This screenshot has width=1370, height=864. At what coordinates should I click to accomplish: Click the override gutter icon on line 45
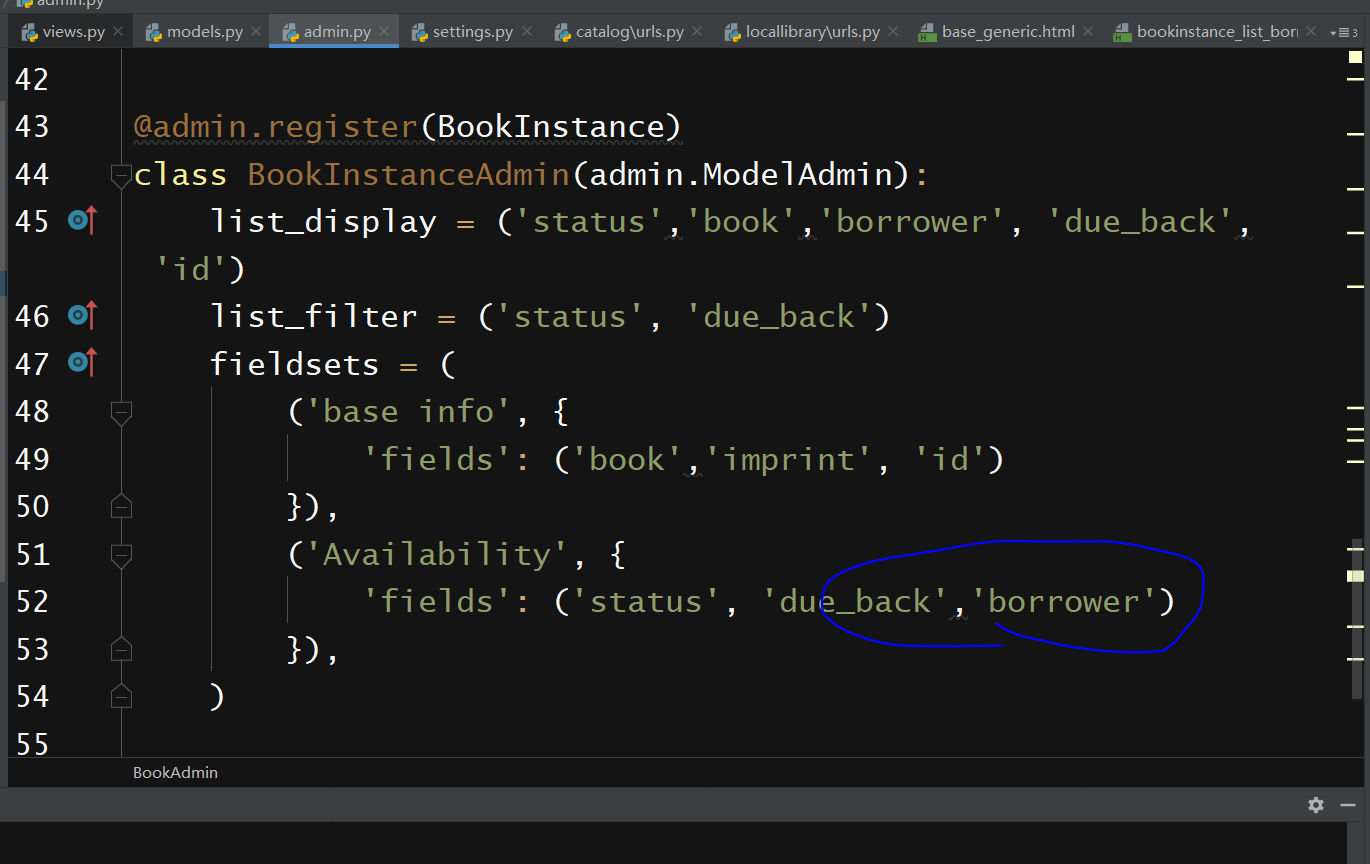click(82, 220)
